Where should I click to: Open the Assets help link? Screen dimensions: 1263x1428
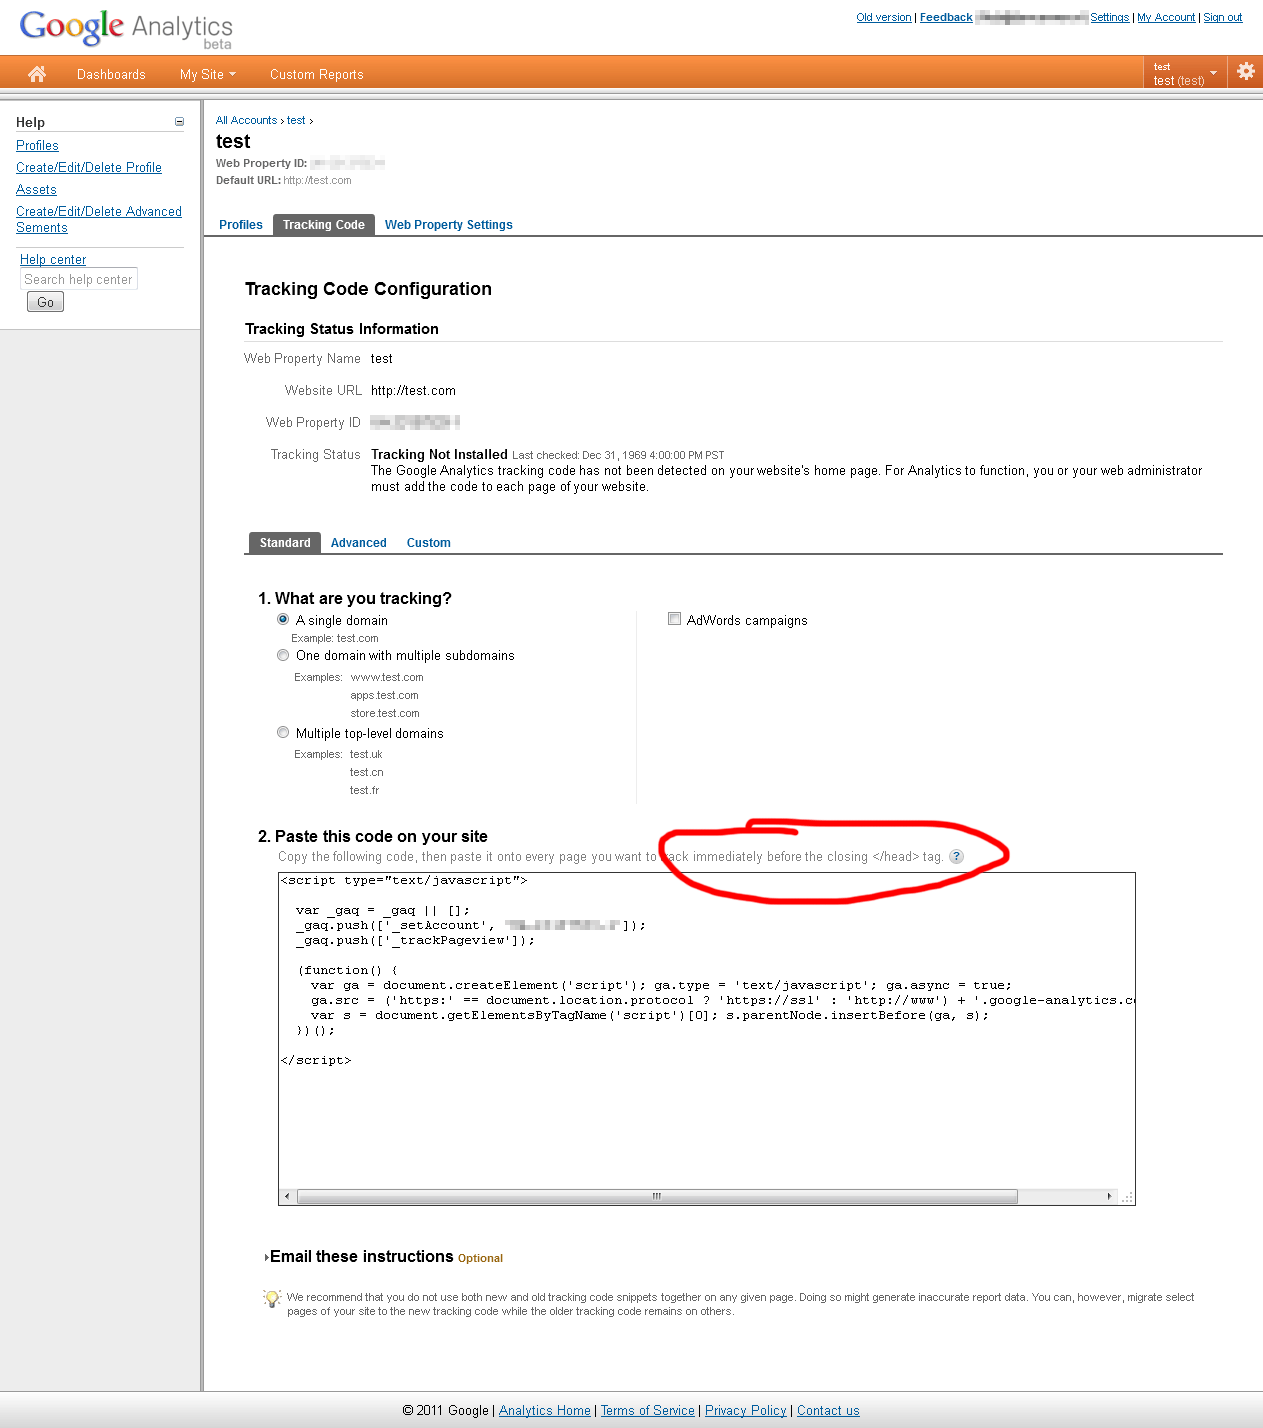(36, 189)
